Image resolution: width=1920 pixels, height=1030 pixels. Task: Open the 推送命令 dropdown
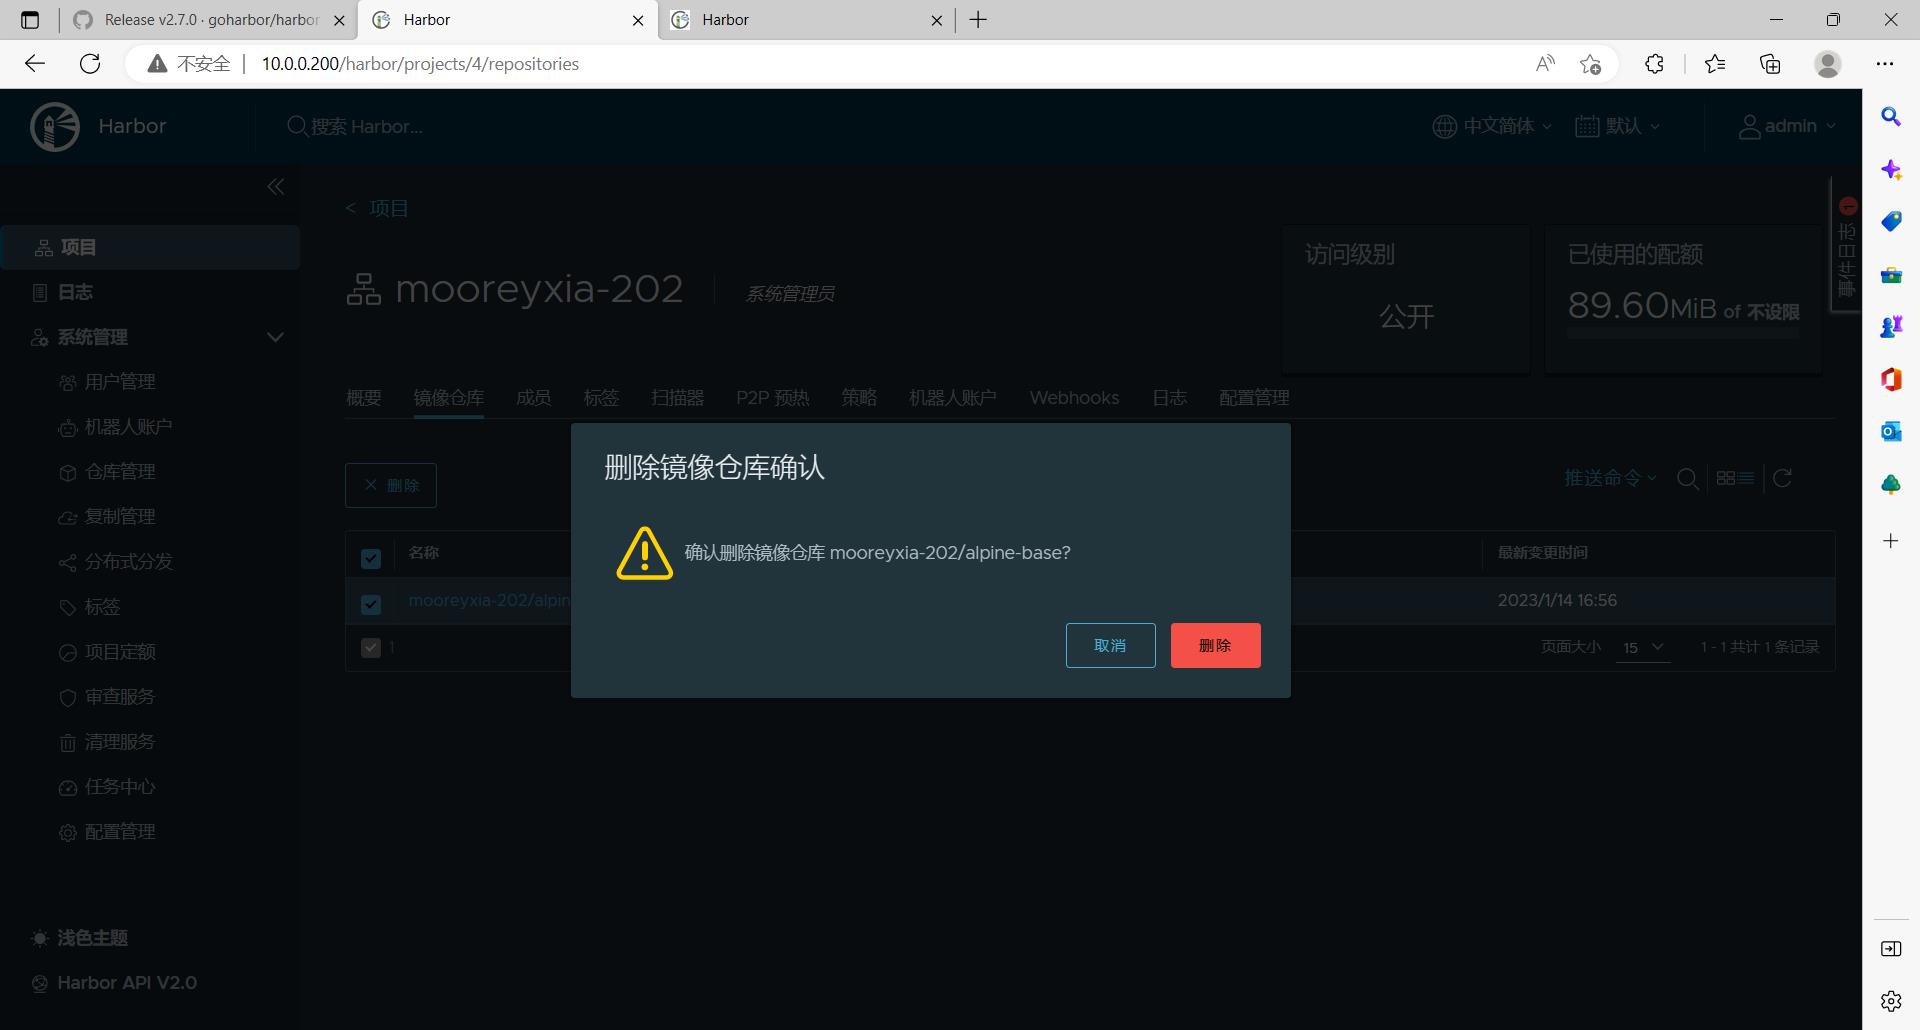click(x=1610, y=478)
